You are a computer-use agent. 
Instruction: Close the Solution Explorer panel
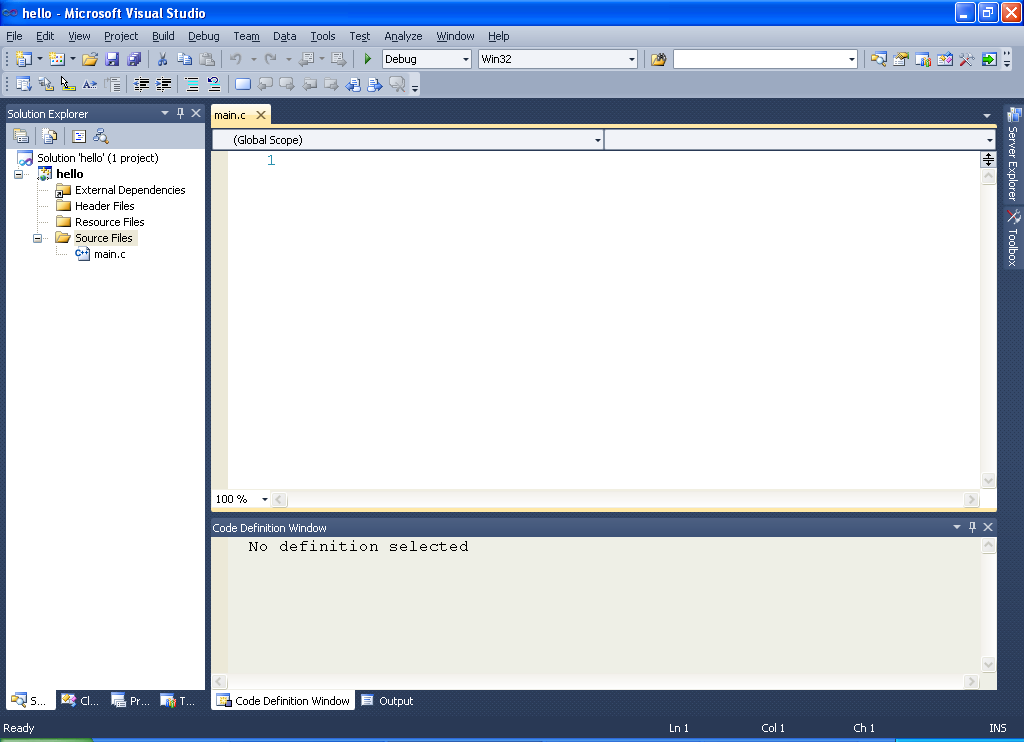(196, 113)
